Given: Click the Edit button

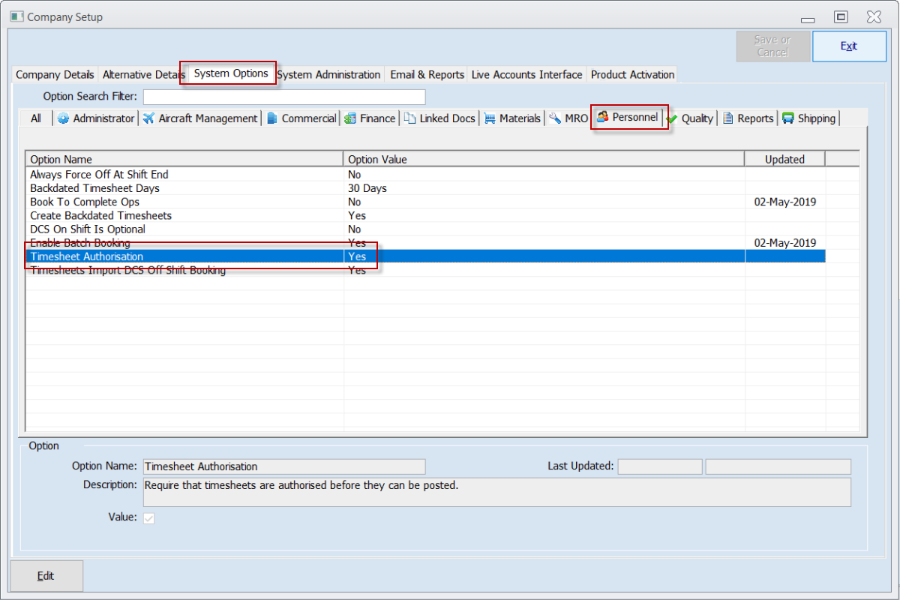Looking at the screenshot, I should tap(46, 576).
